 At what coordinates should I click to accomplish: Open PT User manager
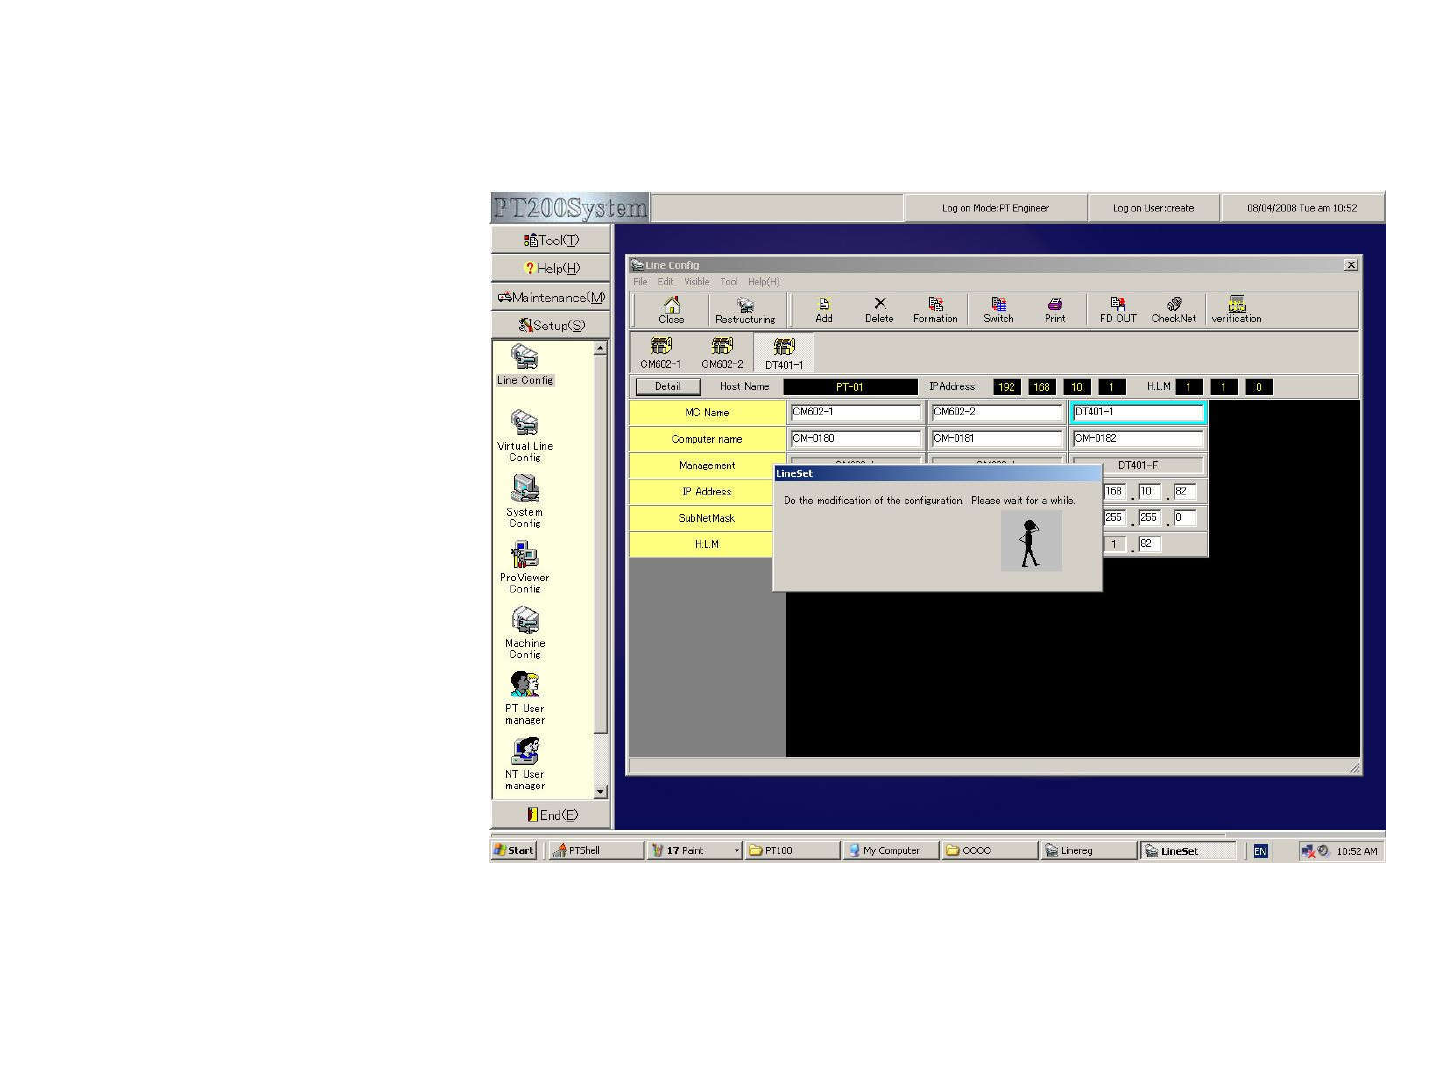(525, 698)
